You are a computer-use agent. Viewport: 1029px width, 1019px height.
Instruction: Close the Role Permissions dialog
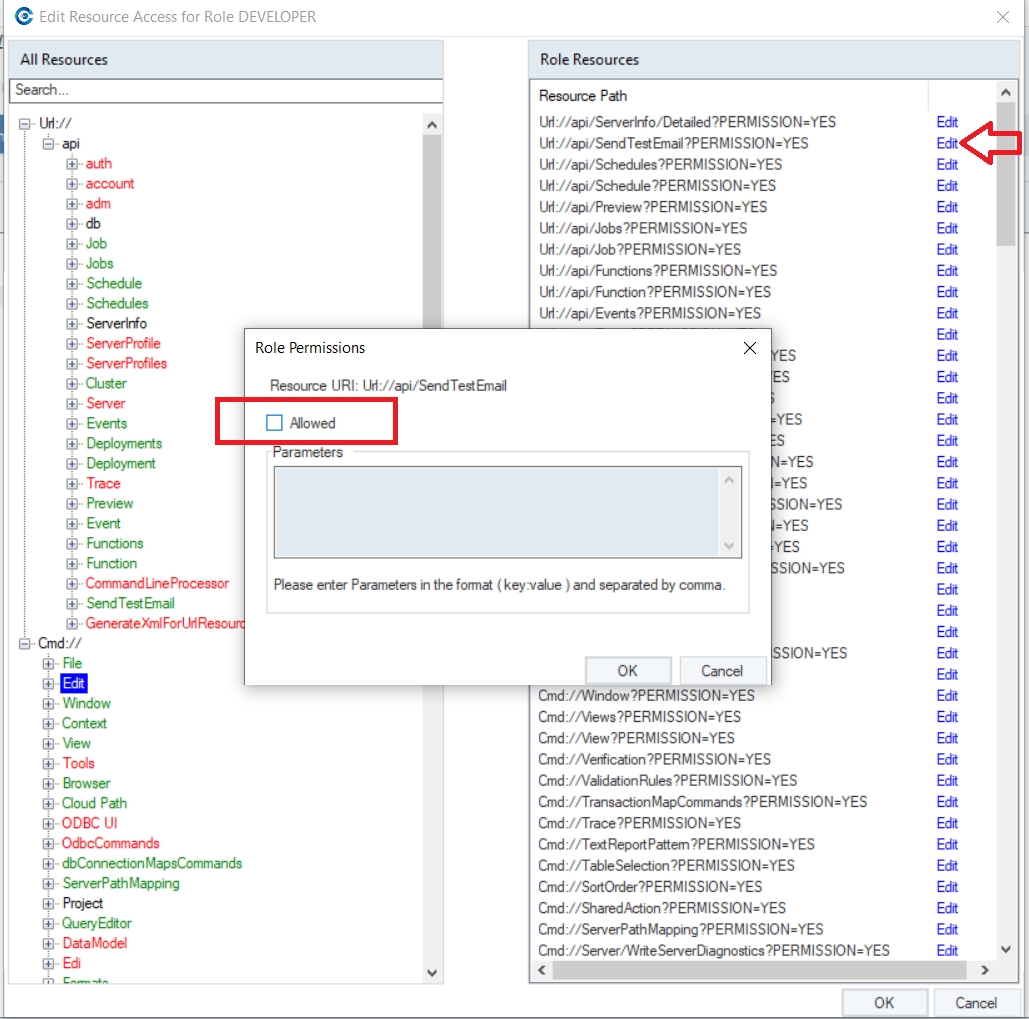pyautogui.click(x=750, y=348)
